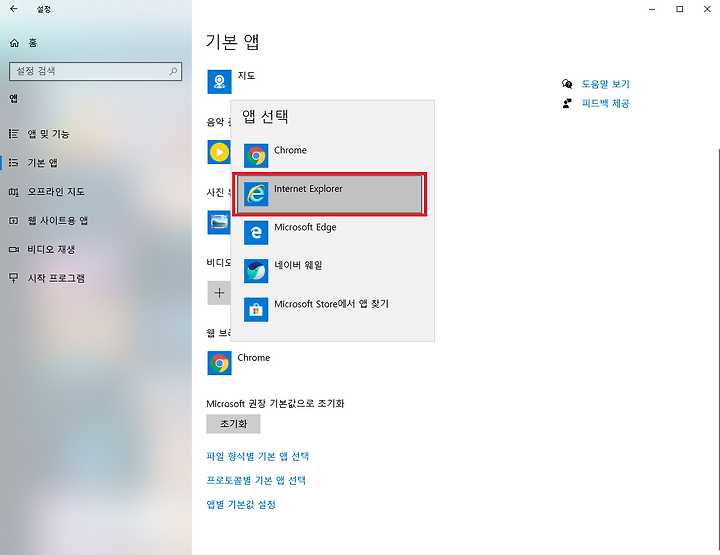Maximize the Settings window
The height and width of the screenshot is (555, 720).
click(x=680, y=9)
